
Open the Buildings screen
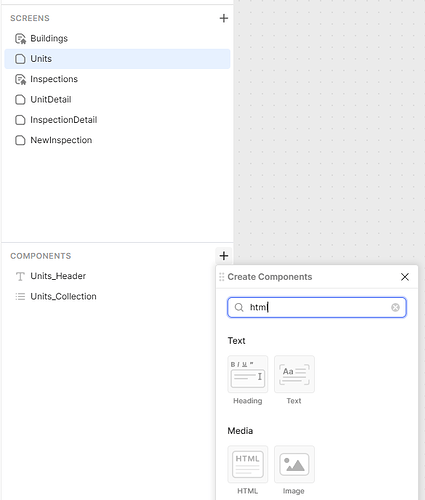[x=117, y=39]
